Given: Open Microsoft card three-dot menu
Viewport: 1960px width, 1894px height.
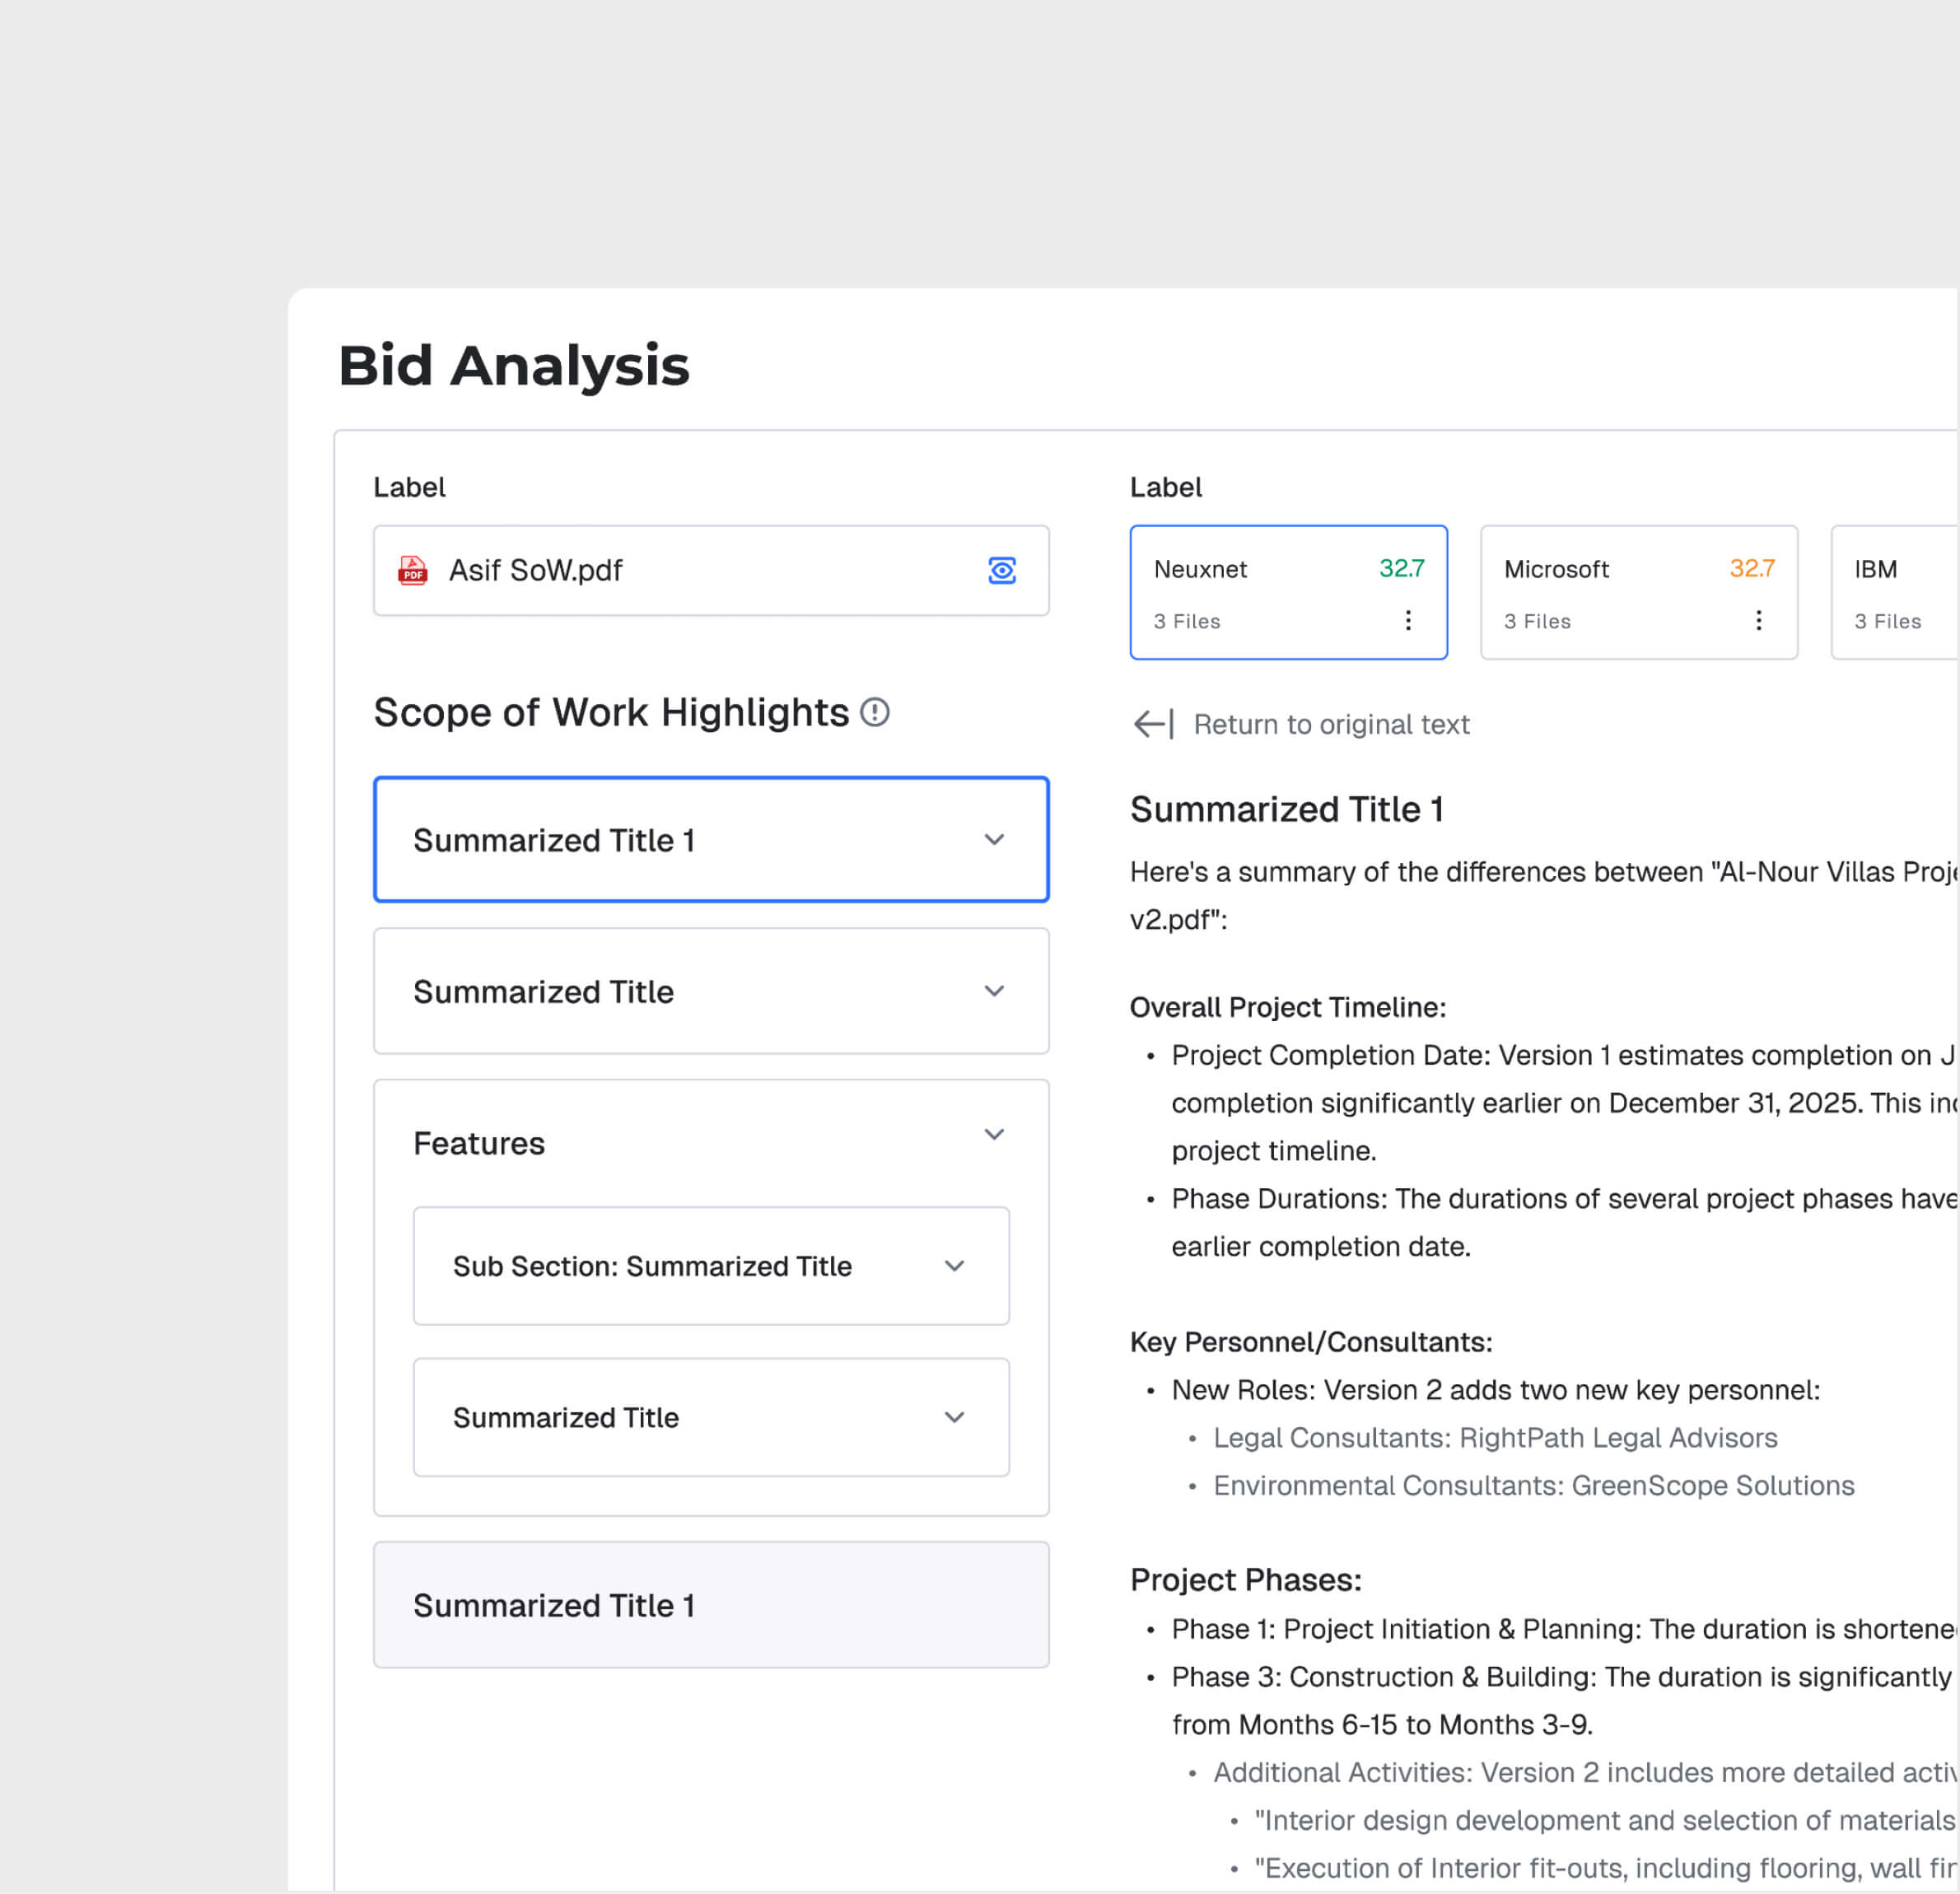Looking at the screenshot, I should pyautogui.click(x=1758, y=620).
